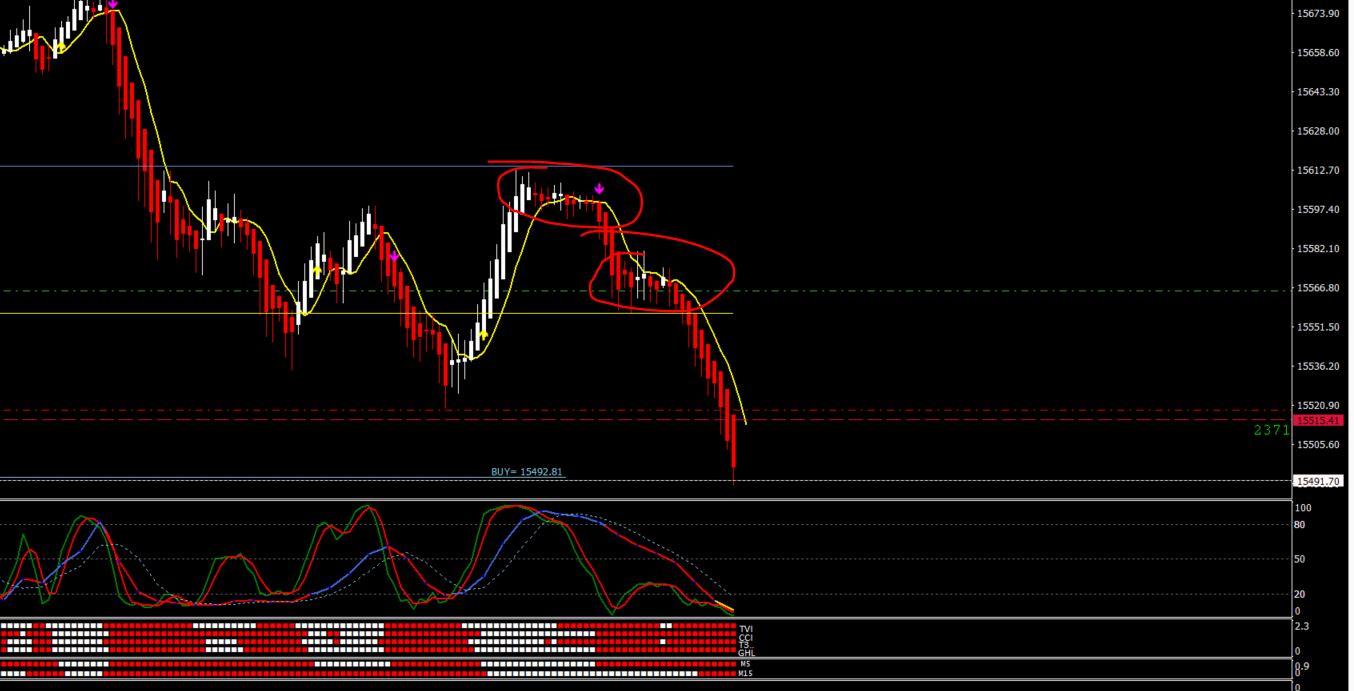
Task: Click the yellow buy arrow beside 15551 low
Action: coord(483,335)
